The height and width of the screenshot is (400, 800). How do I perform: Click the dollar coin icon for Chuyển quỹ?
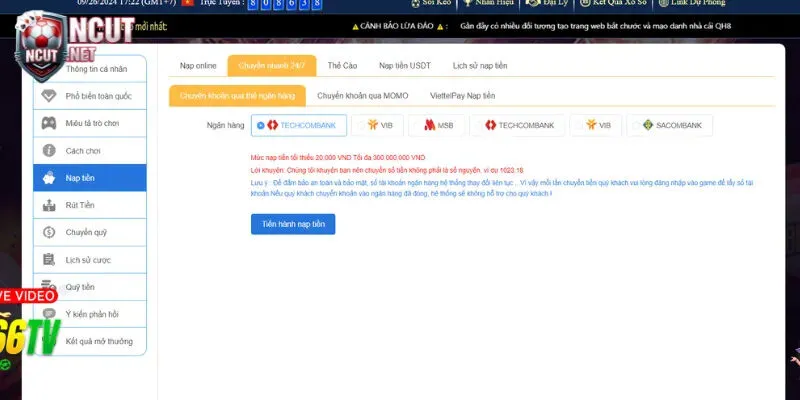tap(49, 232)
